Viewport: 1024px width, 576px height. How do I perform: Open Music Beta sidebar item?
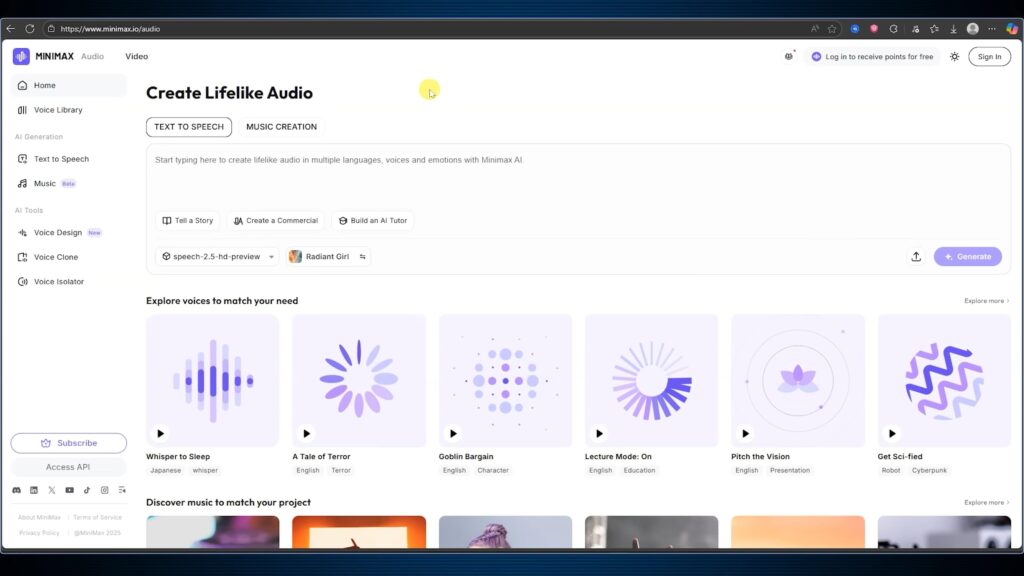[69, 184]
